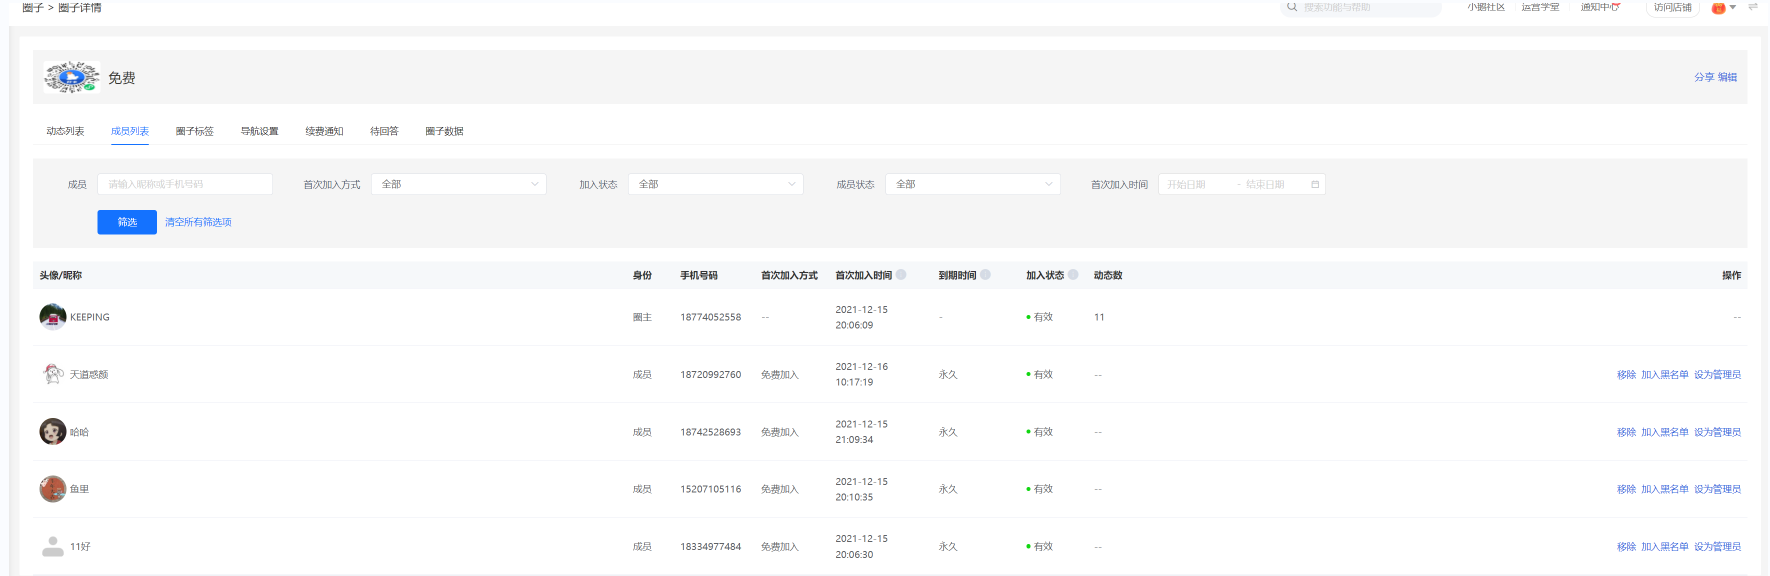Click the calendar icon in the date range field
This screenshot has height=576, width=1770.
click(1315, 185)
